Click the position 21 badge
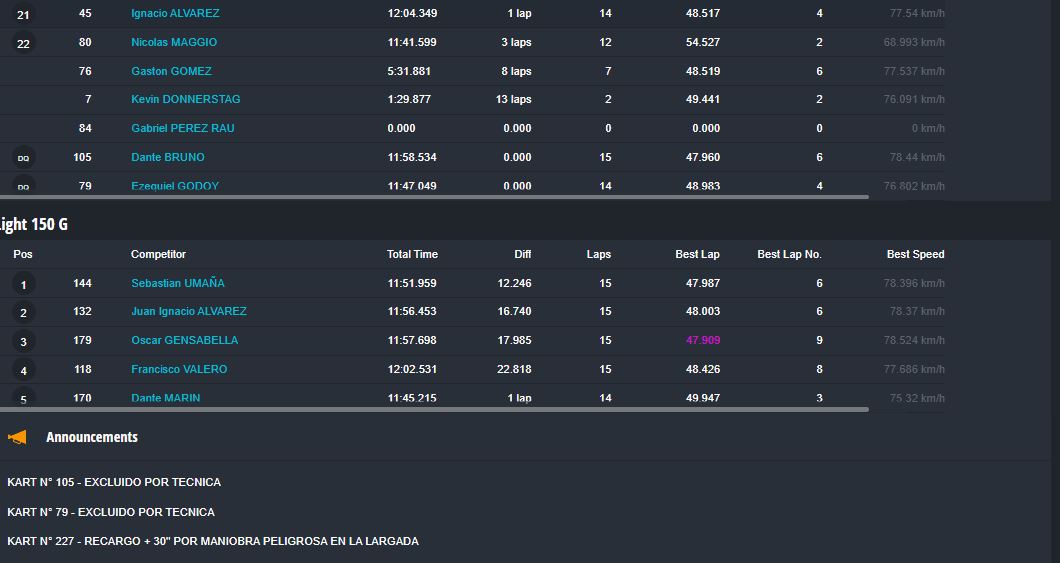1060x563 pixels. (23, 15)
